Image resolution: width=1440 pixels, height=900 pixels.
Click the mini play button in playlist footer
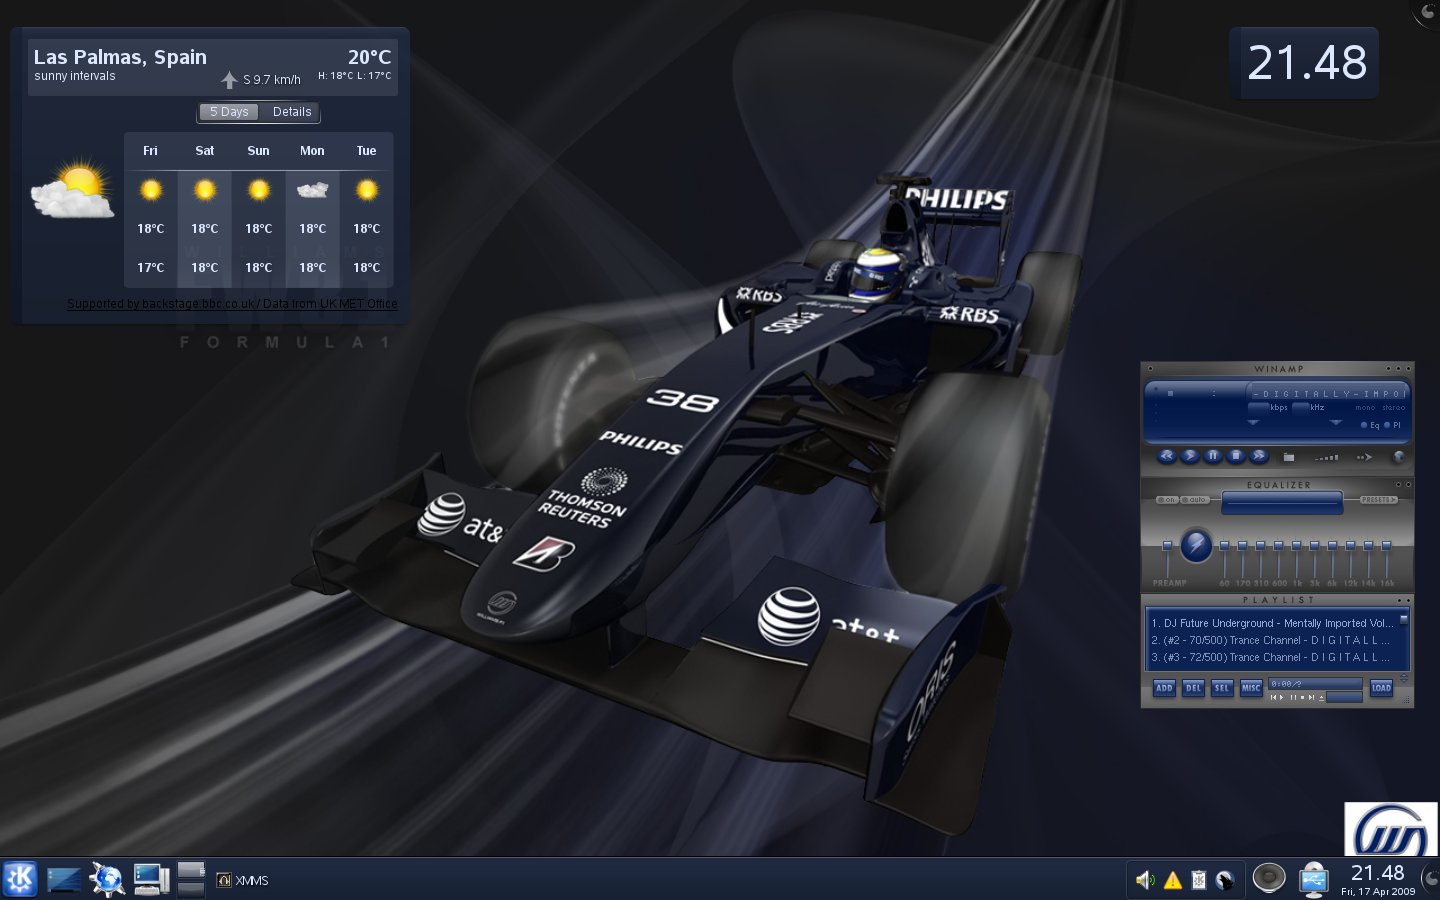[x=1281, y=698]
